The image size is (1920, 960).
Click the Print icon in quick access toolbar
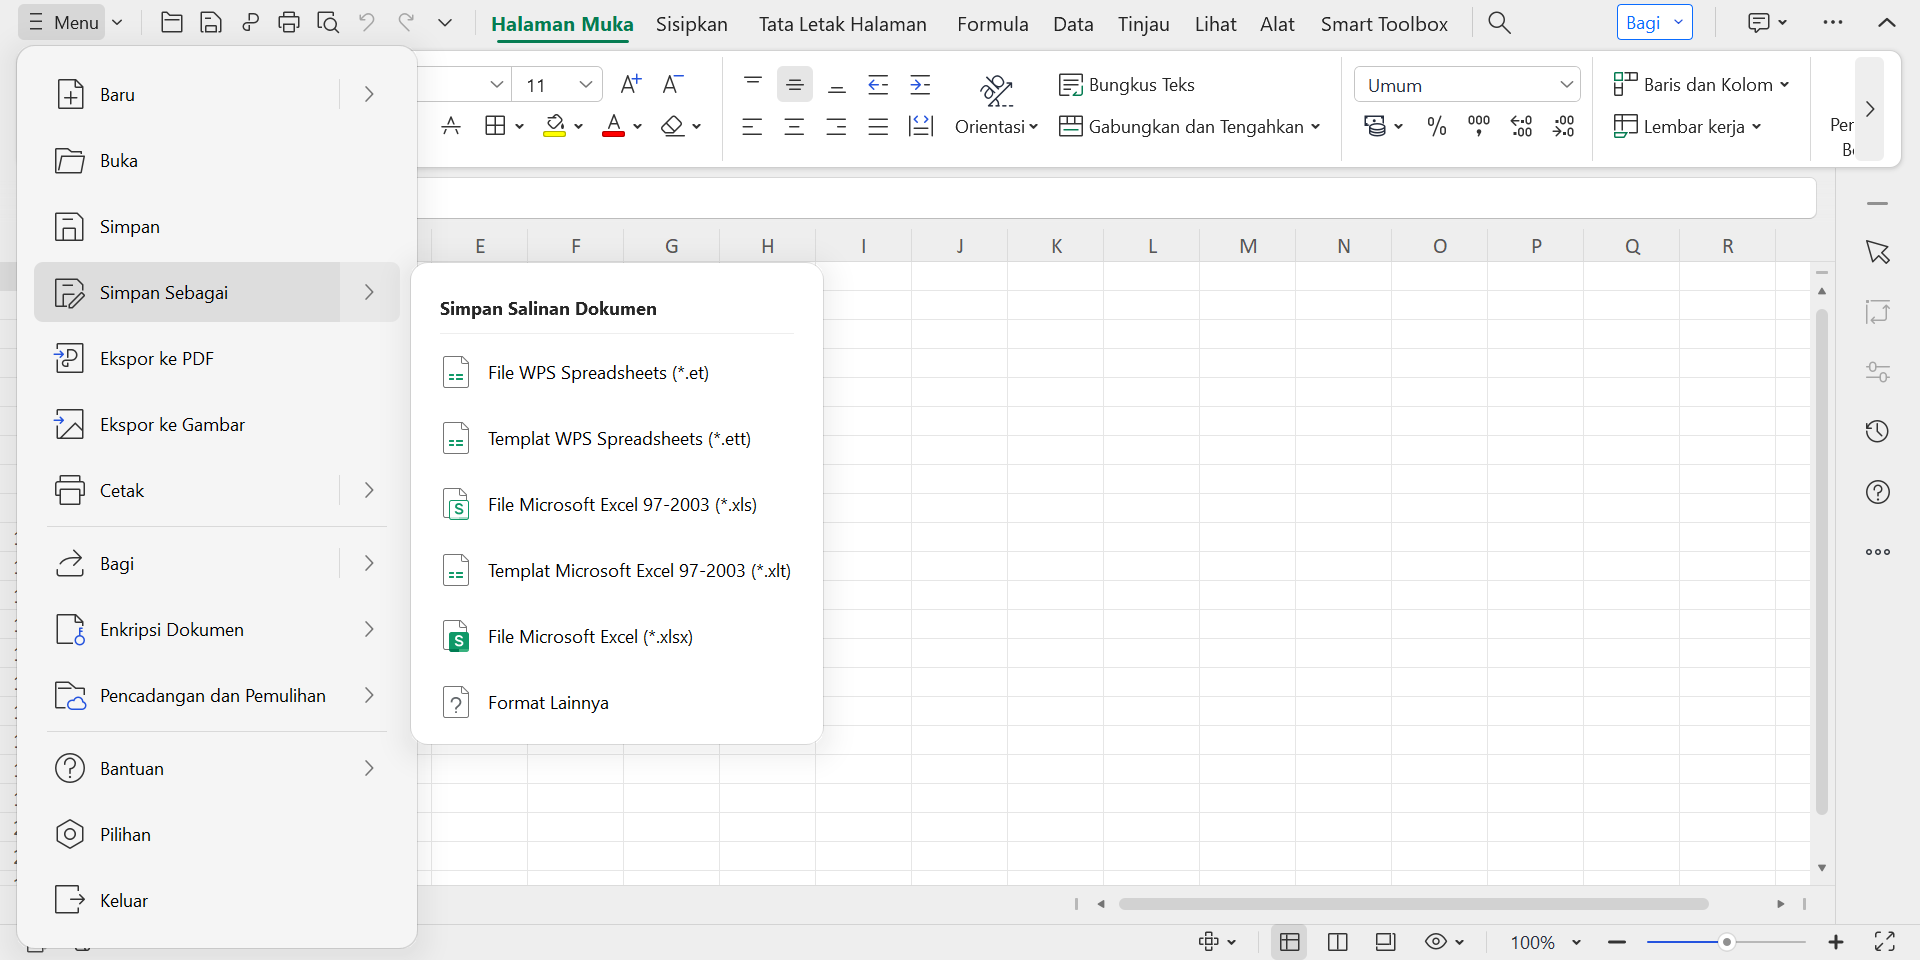(289, 22)
